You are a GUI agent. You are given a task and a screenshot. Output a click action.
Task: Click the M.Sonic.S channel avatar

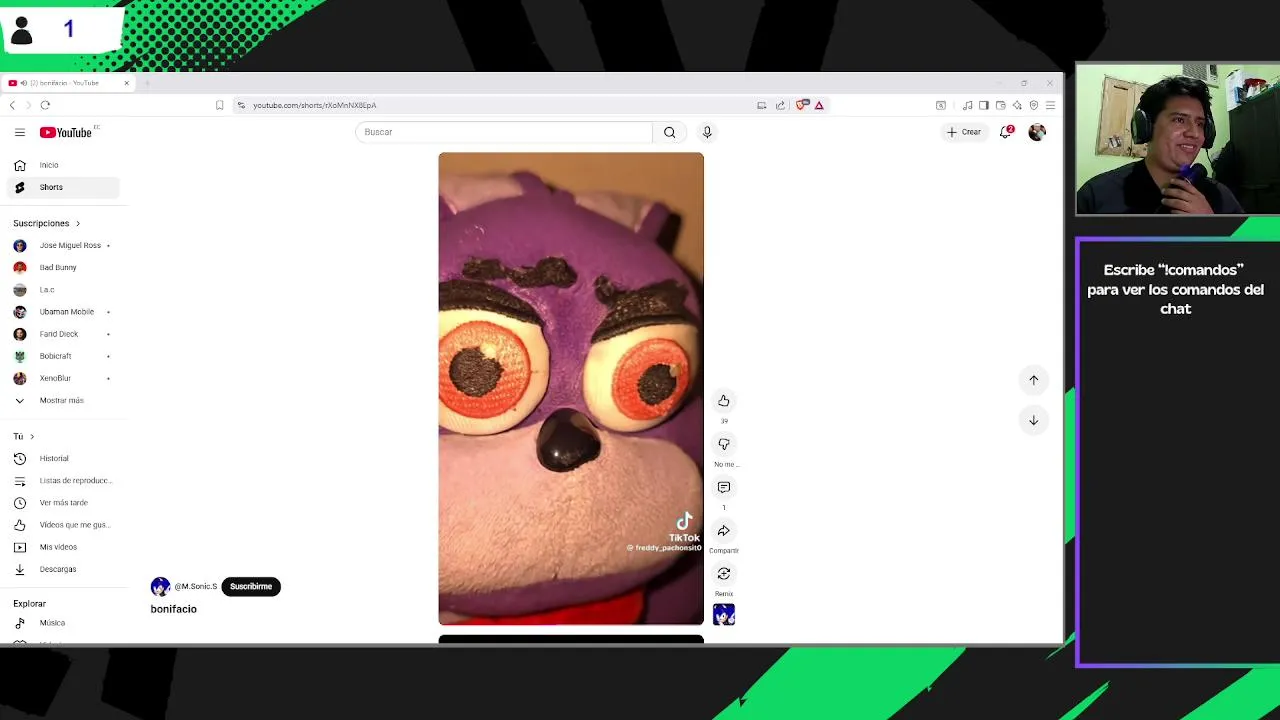160,586
